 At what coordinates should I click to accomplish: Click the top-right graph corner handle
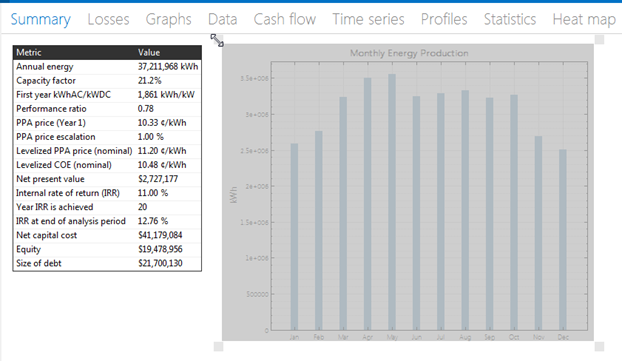[x=599, y=39]
